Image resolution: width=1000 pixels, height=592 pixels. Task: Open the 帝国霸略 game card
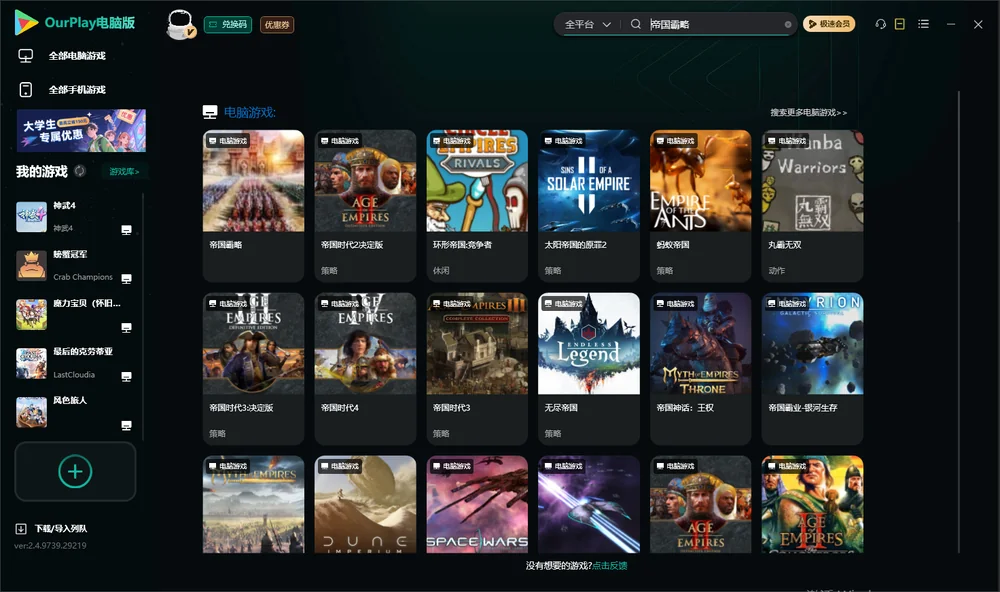(x=253, y=205)
